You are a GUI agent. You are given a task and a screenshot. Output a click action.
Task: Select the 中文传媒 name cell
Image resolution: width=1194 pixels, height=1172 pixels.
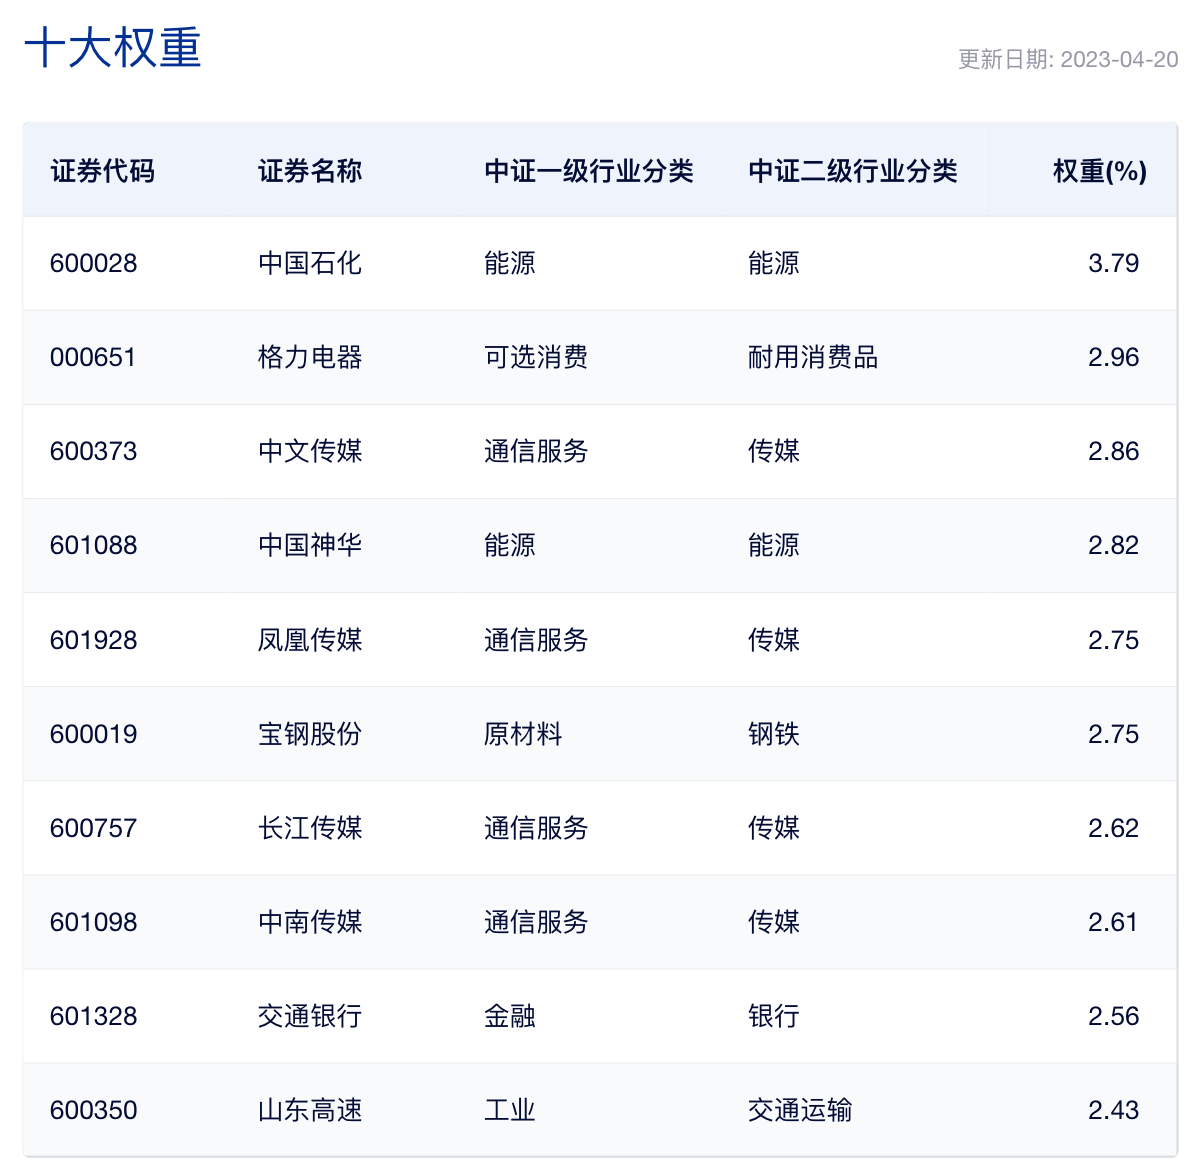310,452
